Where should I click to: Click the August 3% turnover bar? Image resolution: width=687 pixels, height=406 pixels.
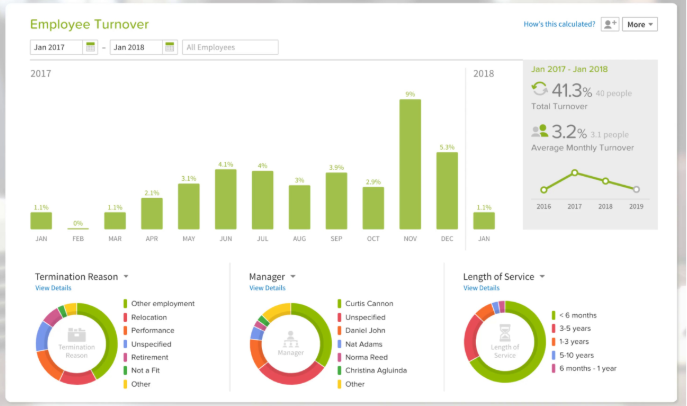tap(299, 207)
